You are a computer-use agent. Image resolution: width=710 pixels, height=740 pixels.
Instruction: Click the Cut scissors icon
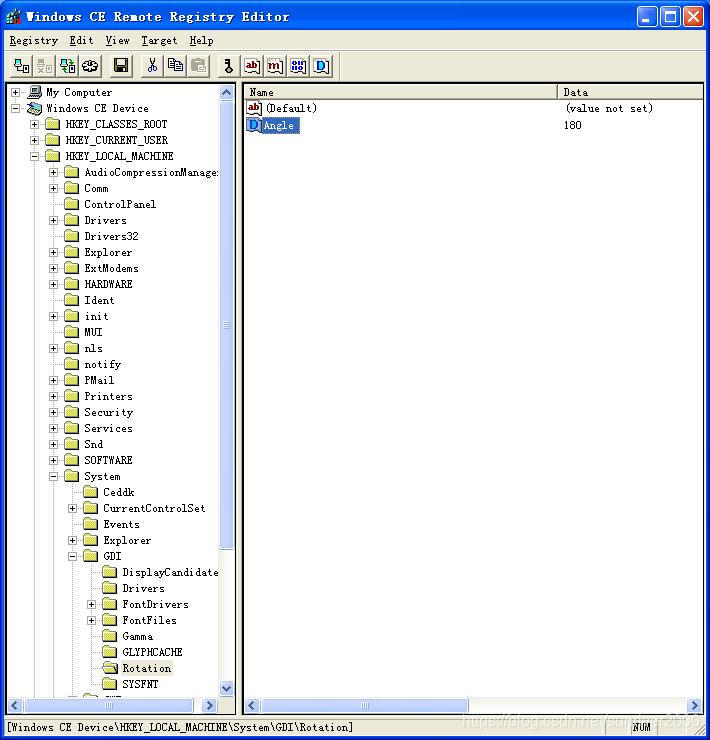pos(152,66)
